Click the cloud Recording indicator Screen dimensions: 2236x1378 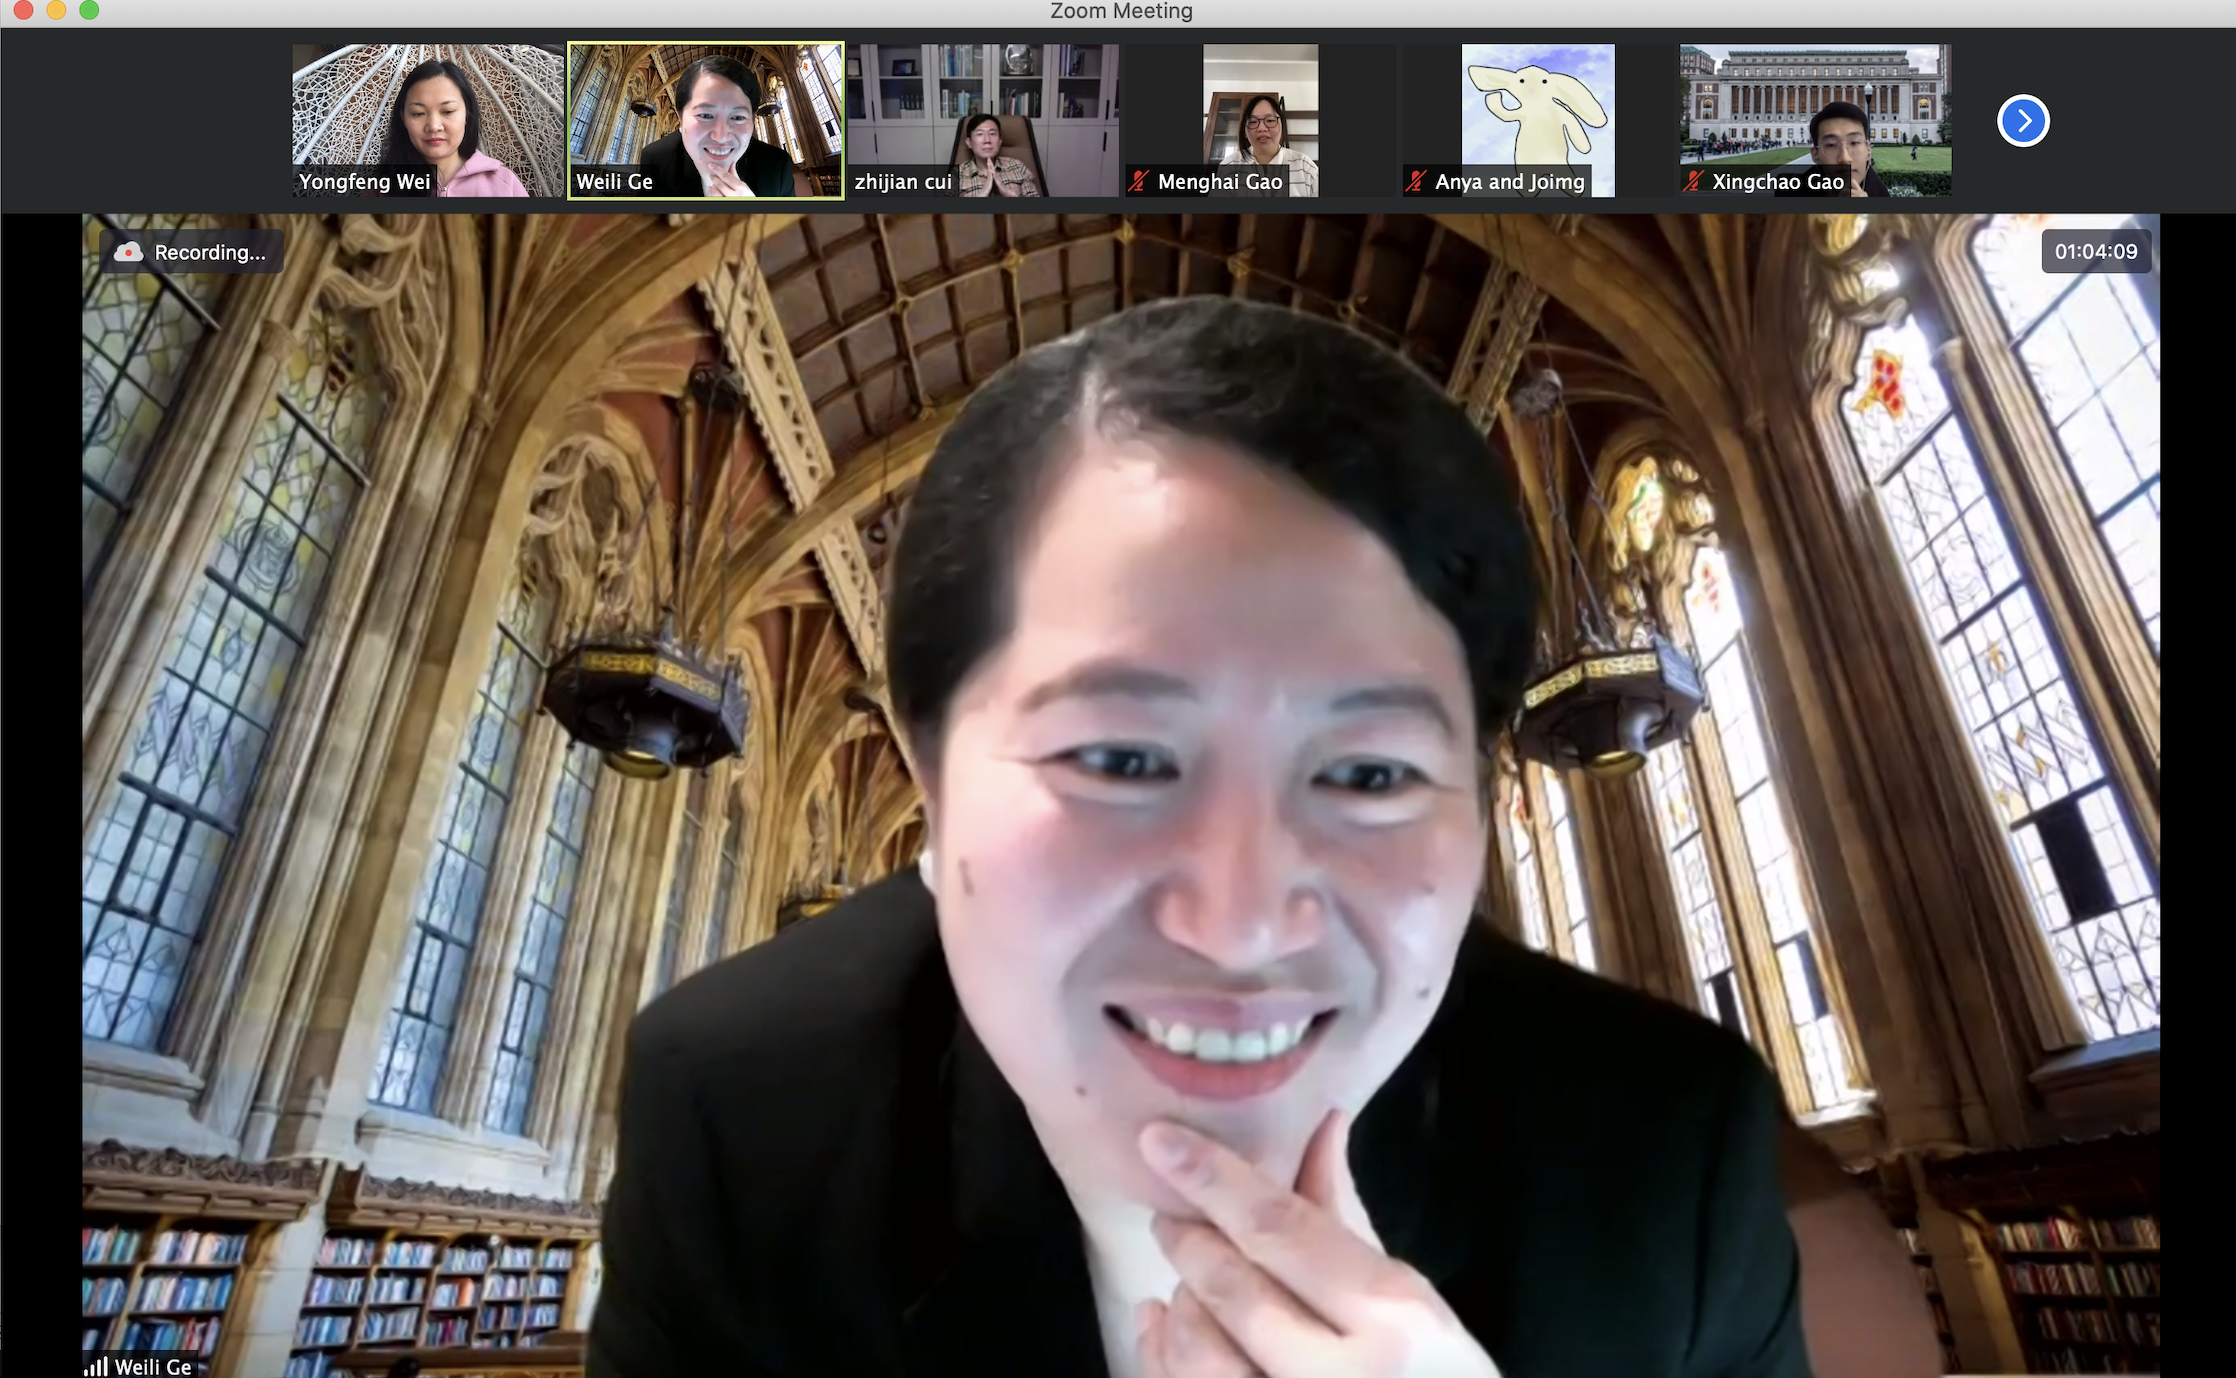(191, 252)
